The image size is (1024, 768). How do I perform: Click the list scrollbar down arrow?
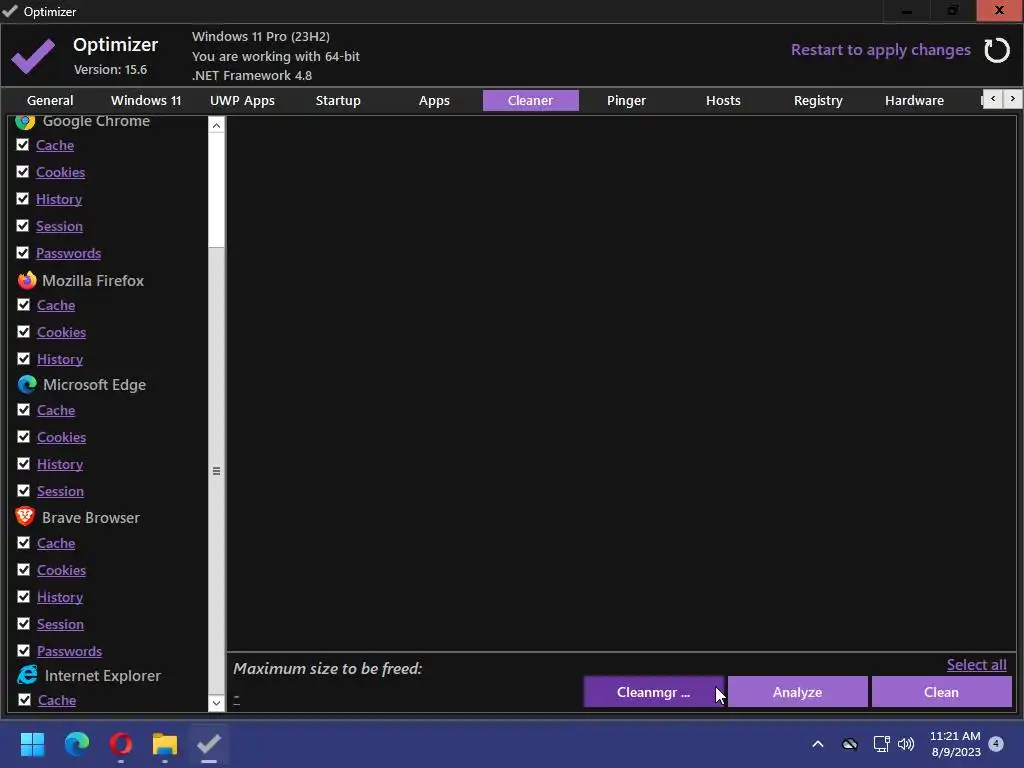(x=216, y=703)
